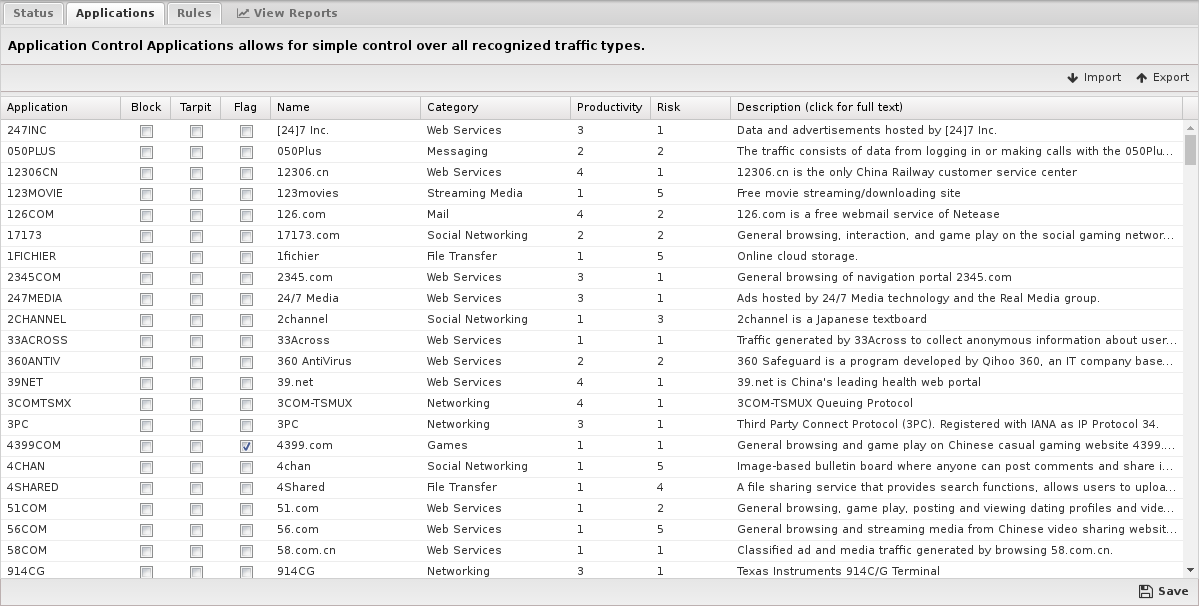The width and height of the screenshot is (1199, 606).
Task: Click the Flag column header
Action: pyautogui.click(x=245, y=107)
